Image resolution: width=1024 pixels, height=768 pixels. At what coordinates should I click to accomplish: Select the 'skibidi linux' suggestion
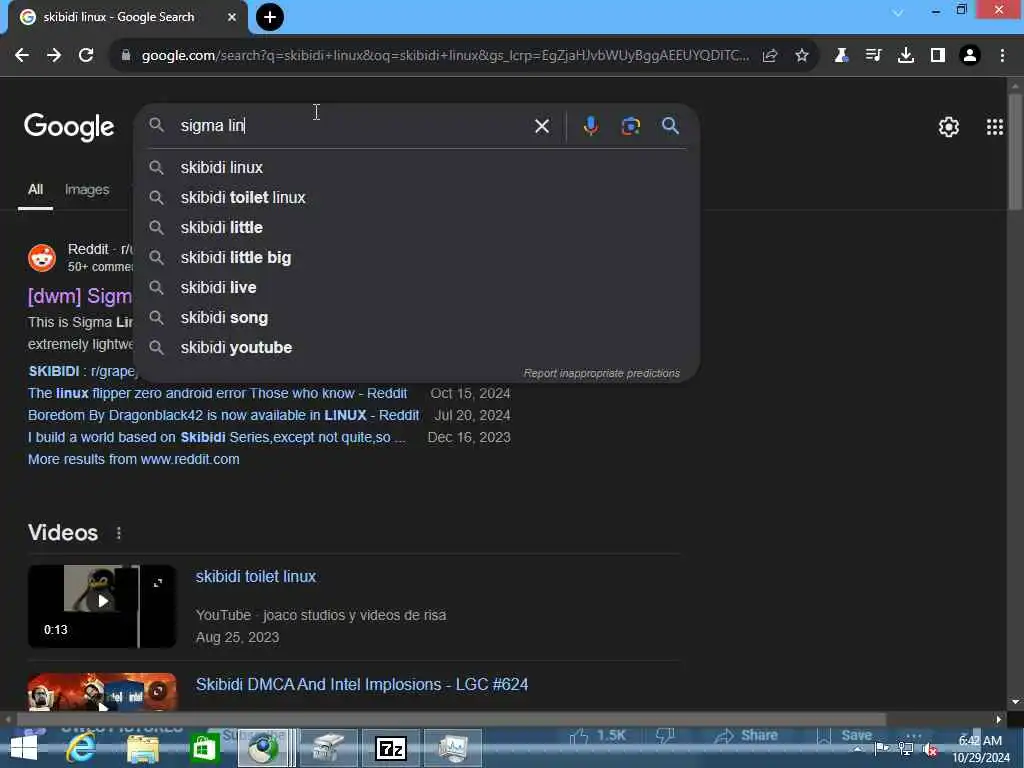(x=417, y=168)
